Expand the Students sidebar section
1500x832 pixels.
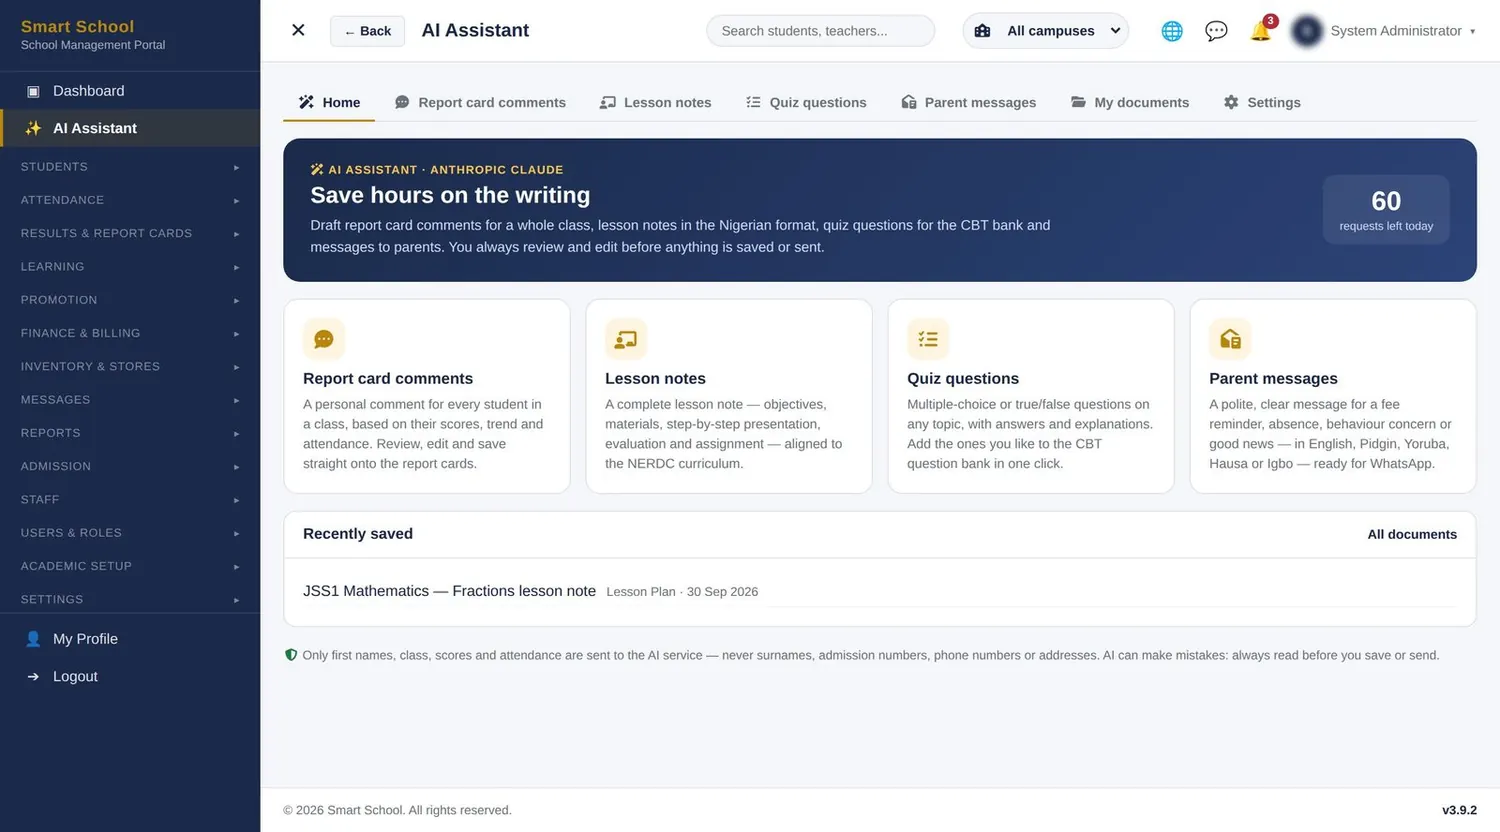click(x=130, y=167)
